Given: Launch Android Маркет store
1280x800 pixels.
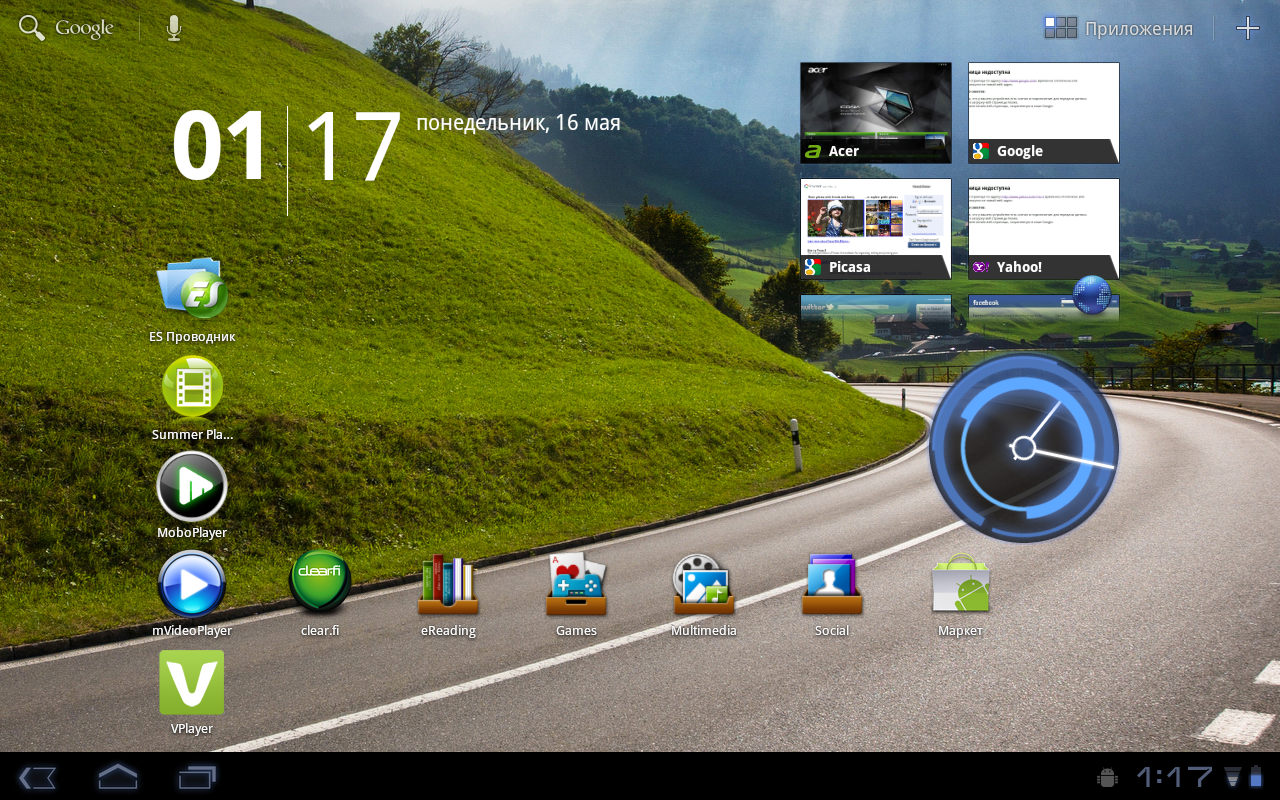Looking at the screenshot, I should point(960,585).
